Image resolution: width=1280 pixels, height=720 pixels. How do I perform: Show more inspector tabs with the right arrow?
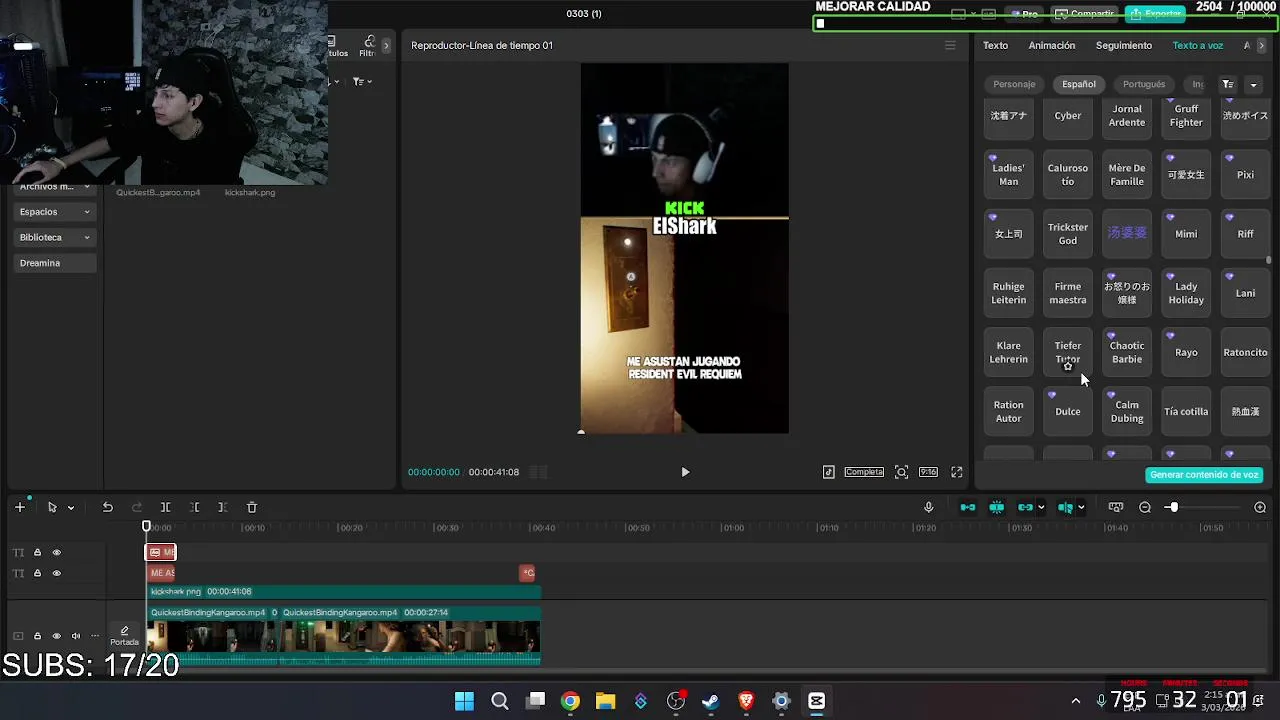tap(1261, 45)
